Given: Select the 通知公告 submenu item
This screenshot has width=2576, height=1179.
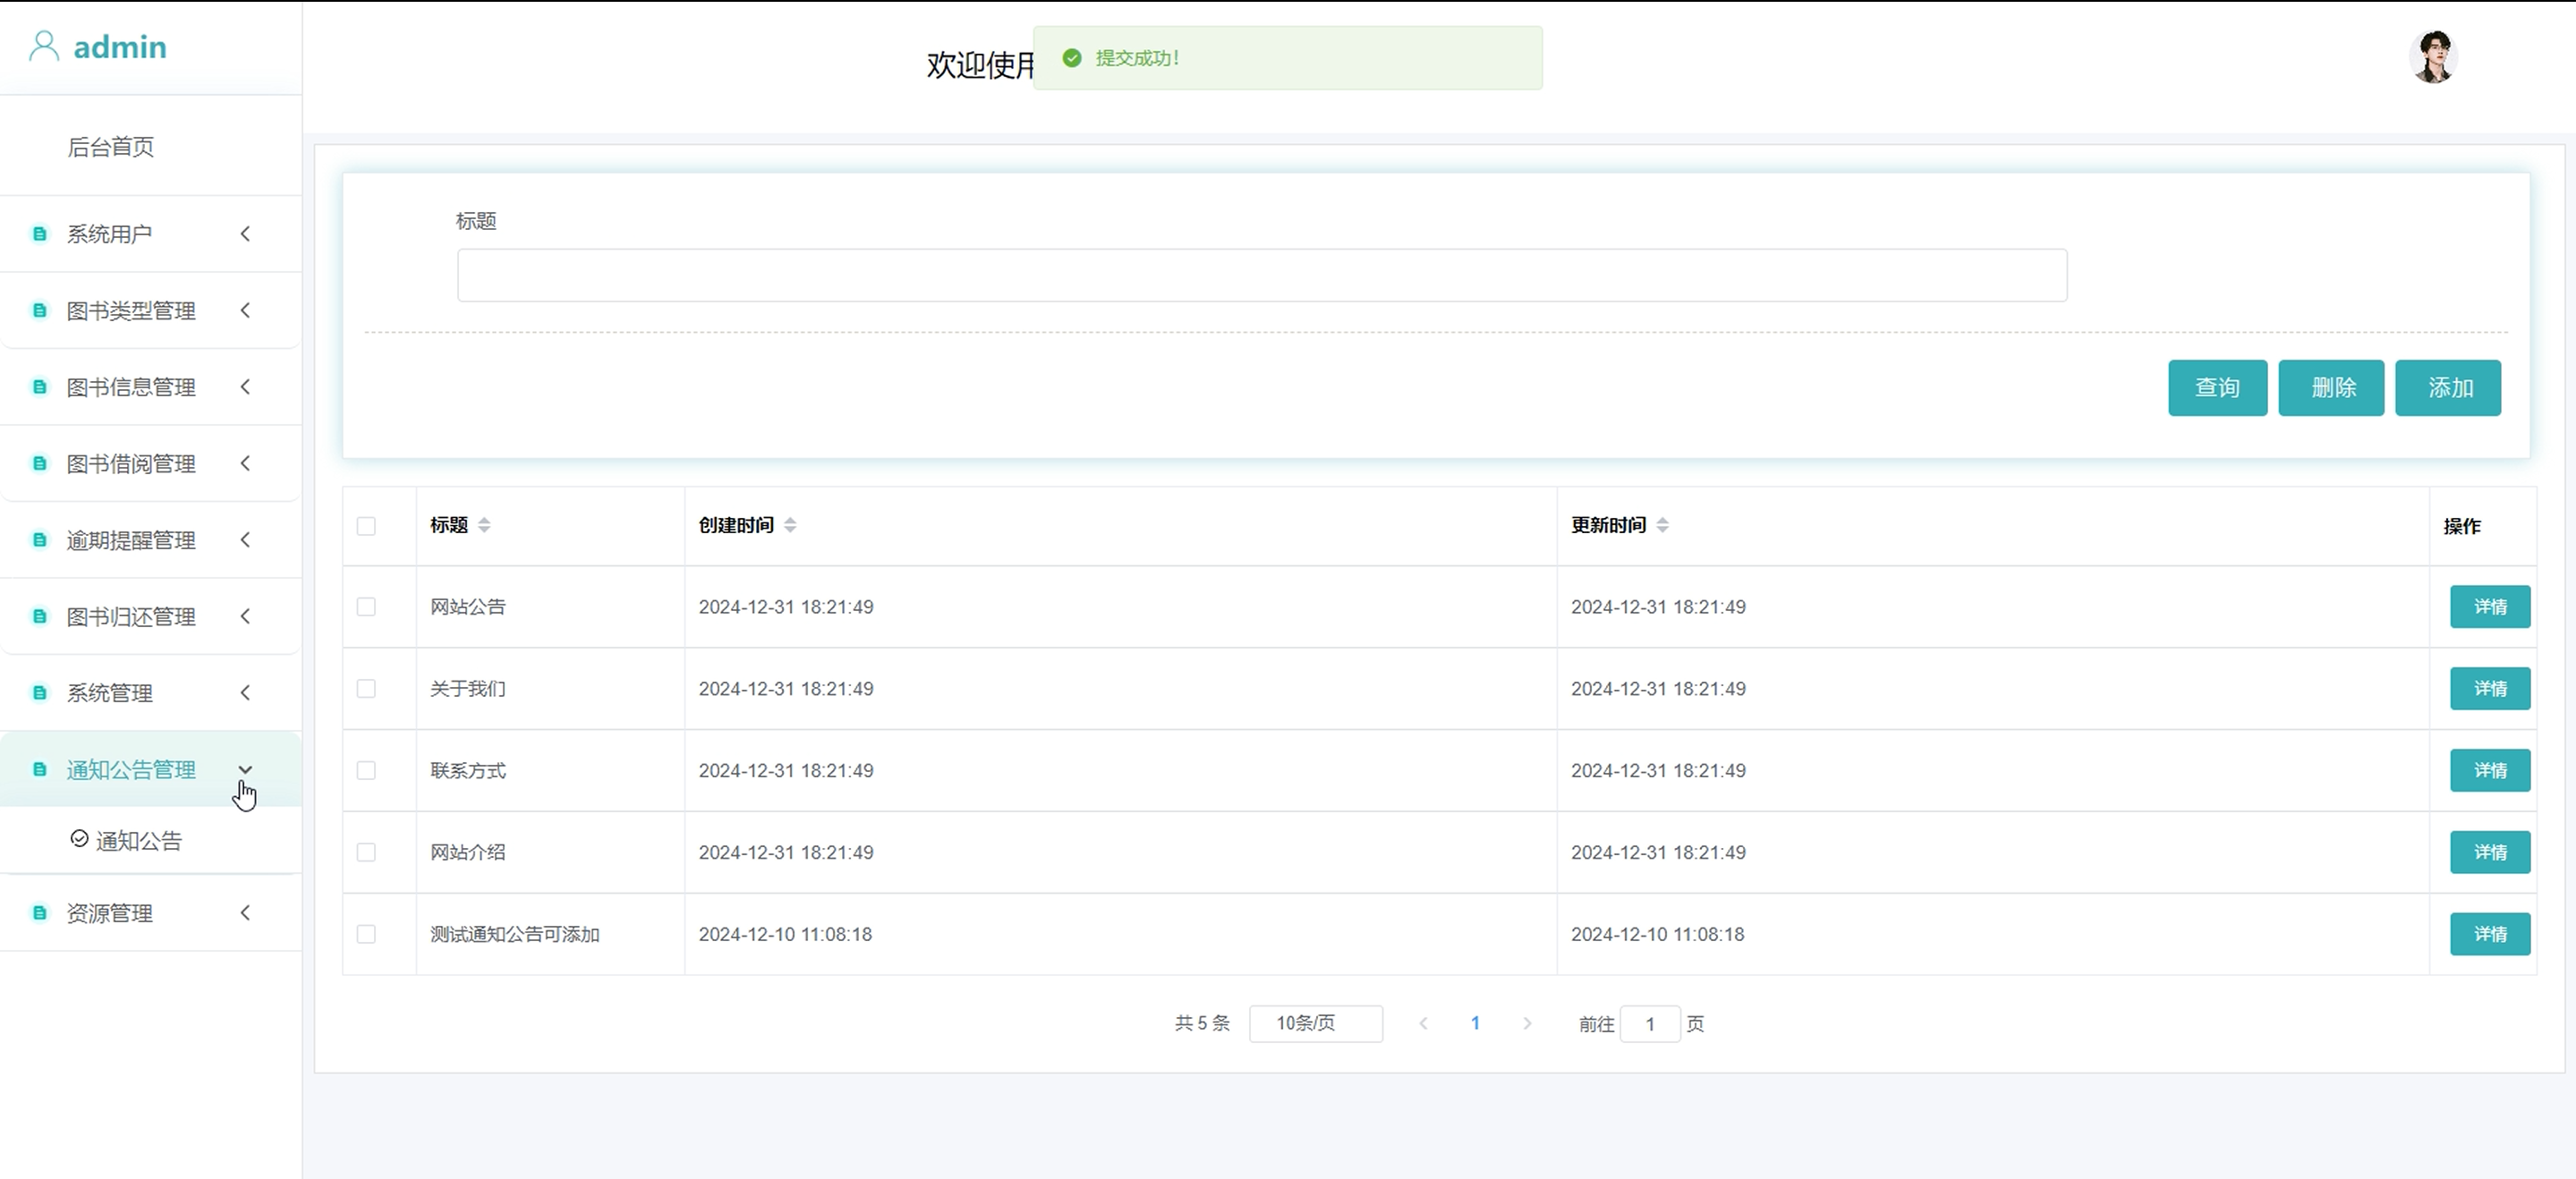Looking at the screenshot, I should tap(138, 841).
